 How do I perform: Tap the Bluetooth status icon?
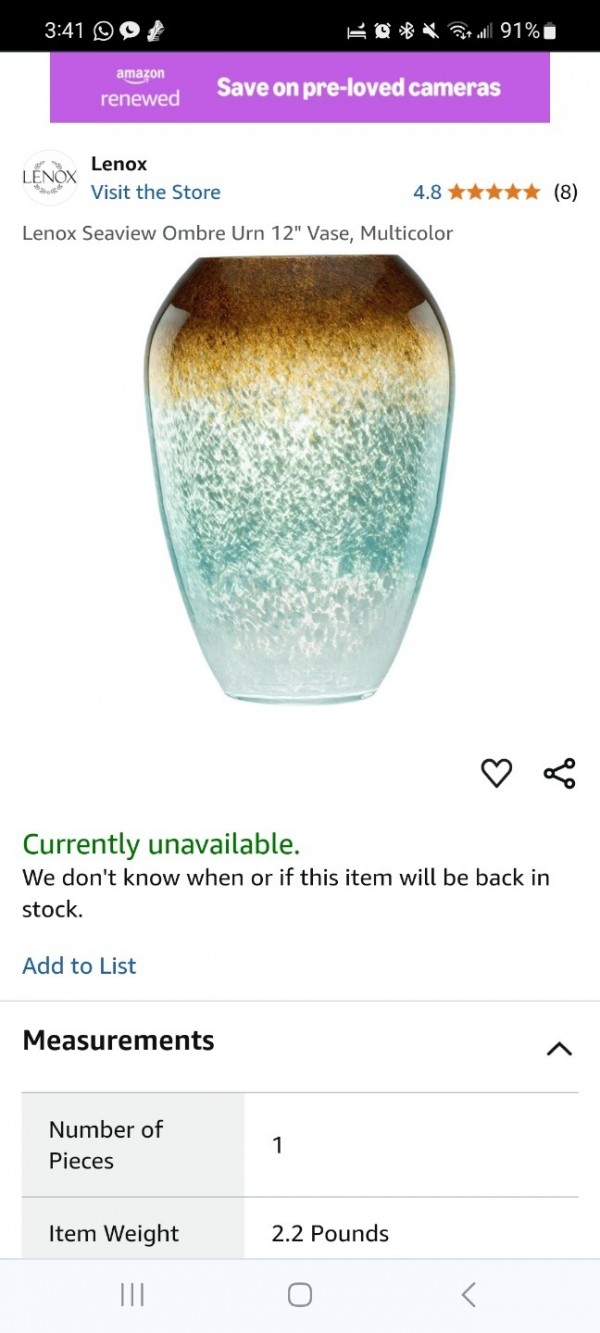pyautogui.click(x=406, y=30)
